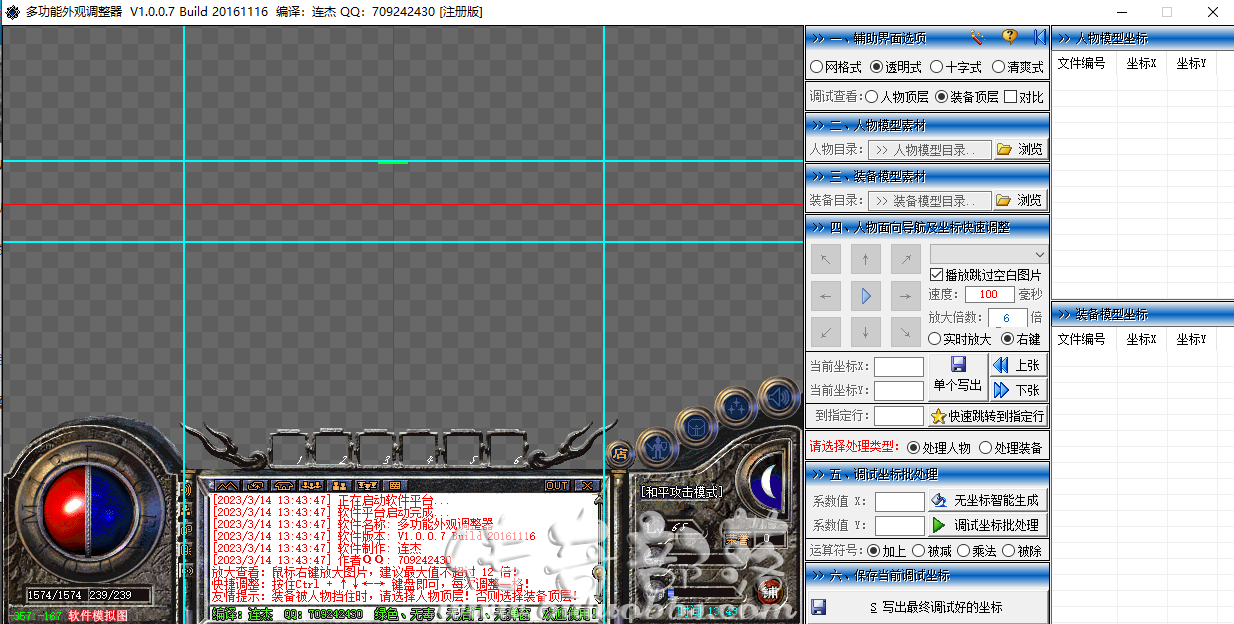Viewport: 1234px width, 624px height.
Task: Click the 无坐标智能生成 button
Action: [x=988, y=500]
